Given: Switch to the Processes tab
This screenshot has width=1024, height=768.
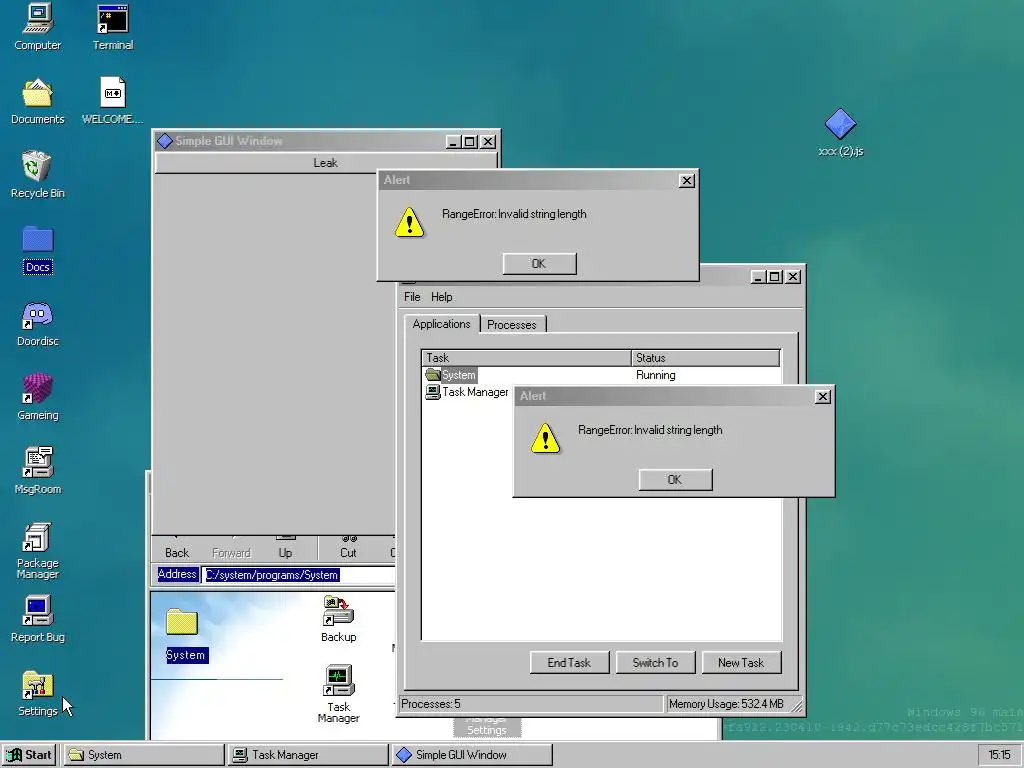Looking at the screenshot, I should [x=512, y=325].
